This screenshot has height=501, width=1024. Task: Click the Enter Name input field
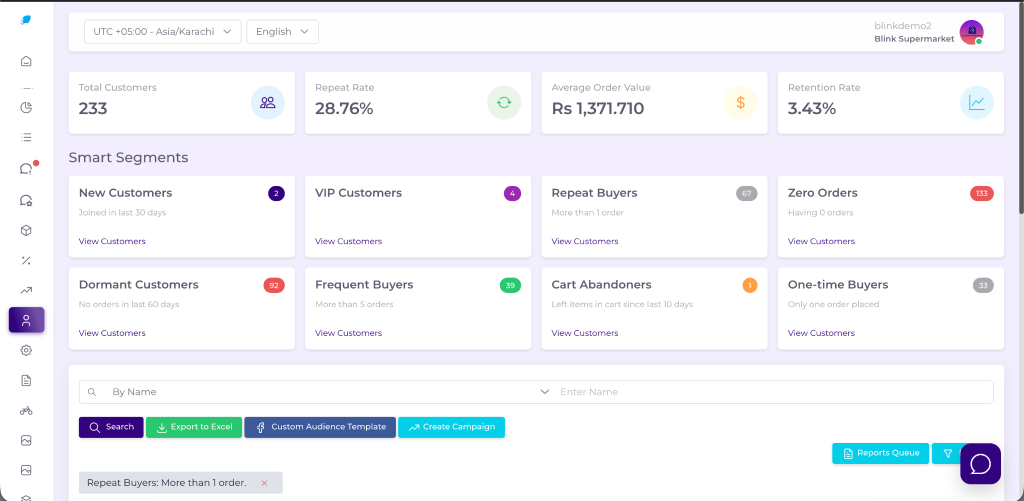coord(770,392)
